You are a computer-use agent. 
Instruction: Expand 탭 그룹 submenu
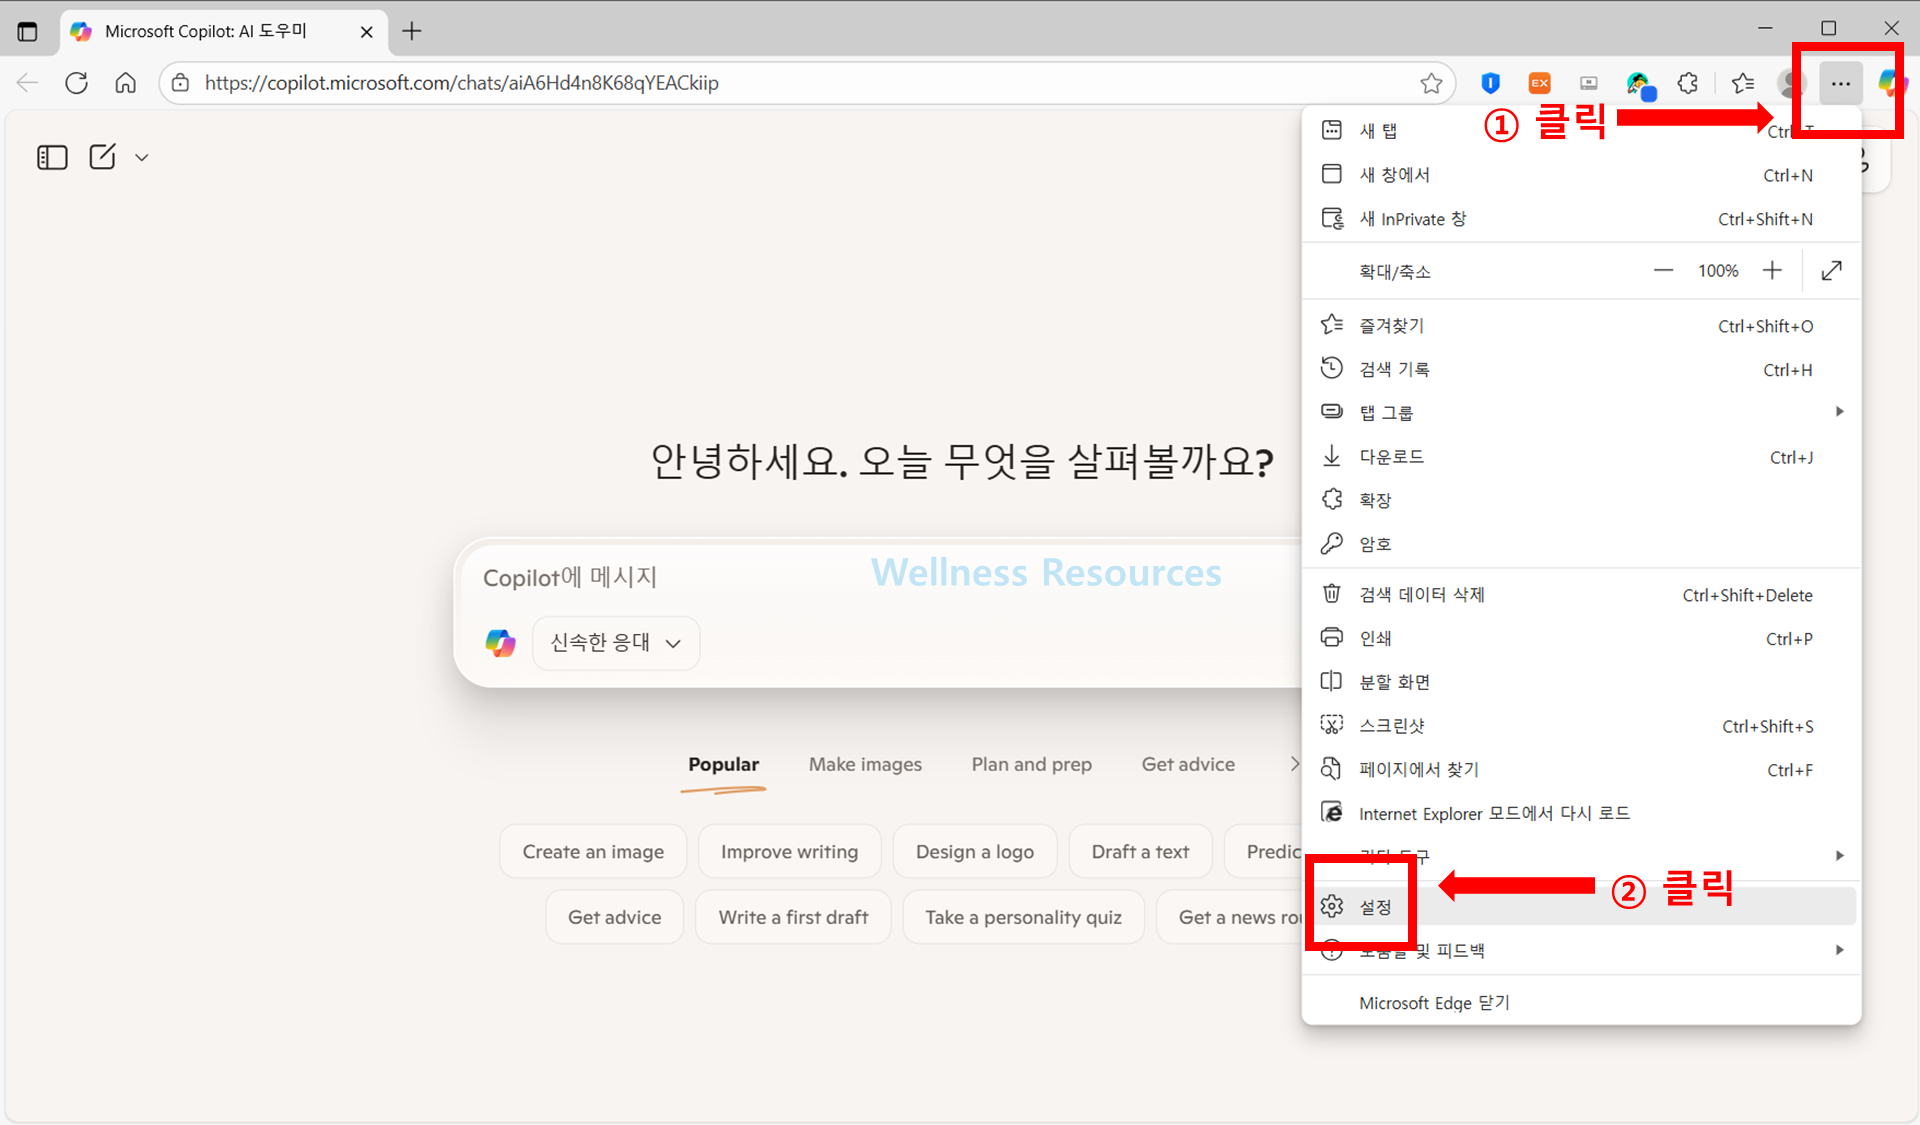tap(1580, 412)
